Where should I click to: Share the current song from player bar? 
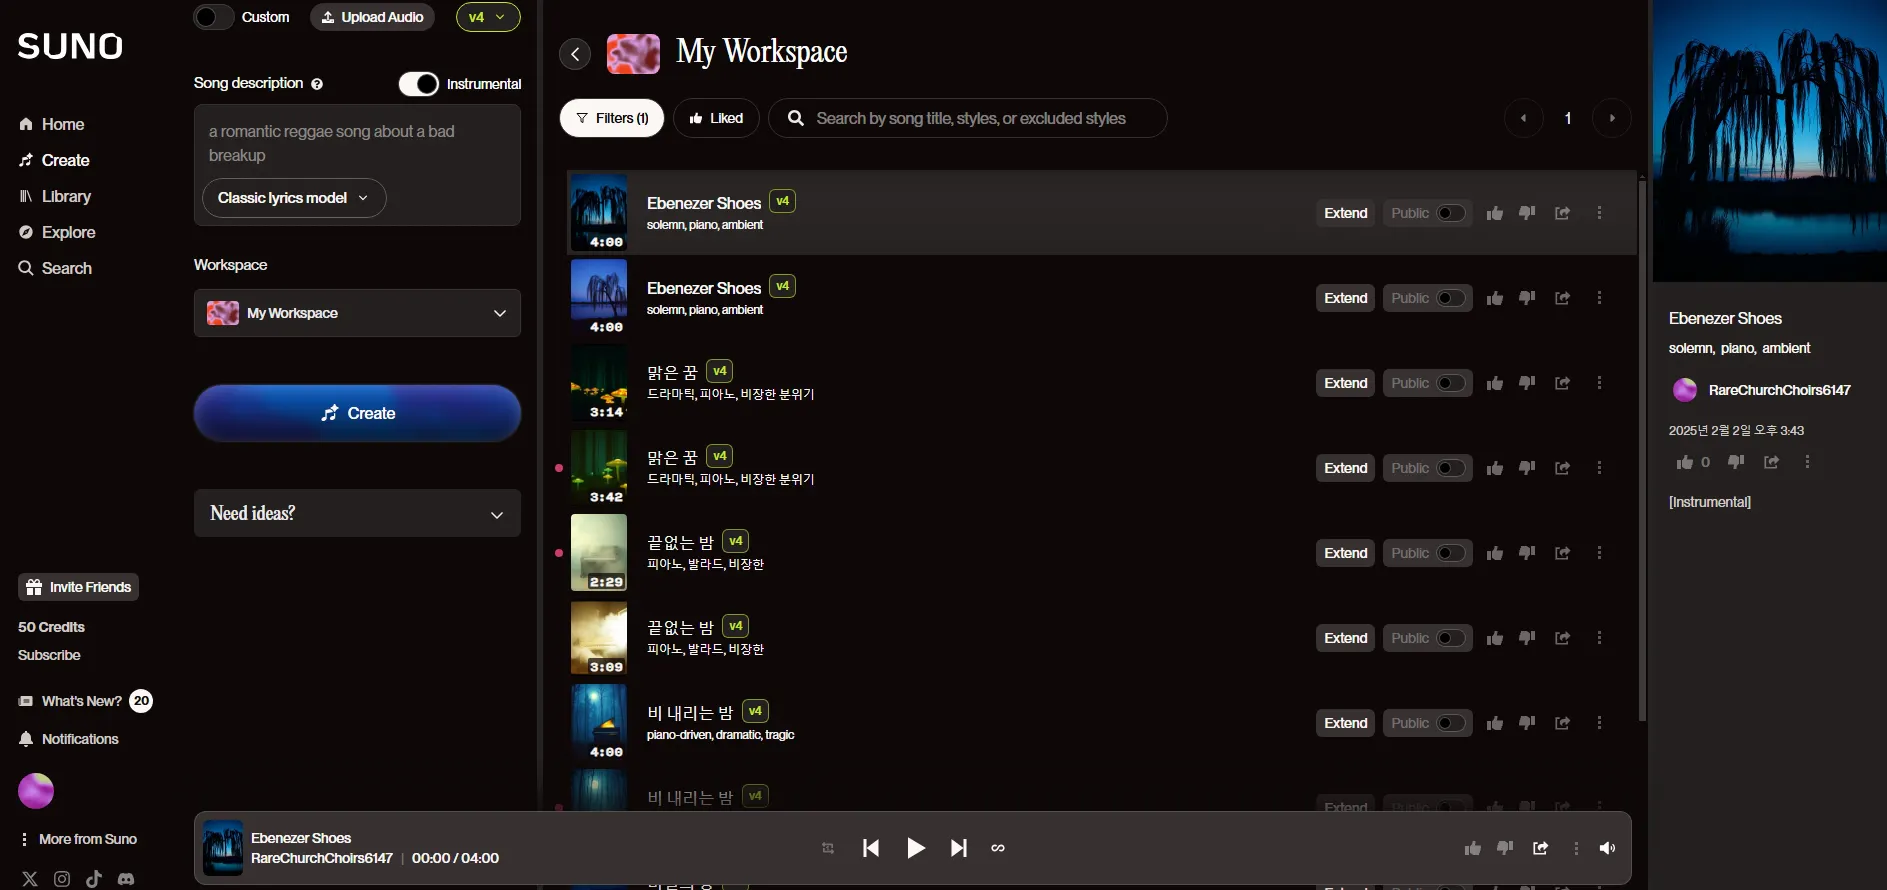[x=1540, y=848]
